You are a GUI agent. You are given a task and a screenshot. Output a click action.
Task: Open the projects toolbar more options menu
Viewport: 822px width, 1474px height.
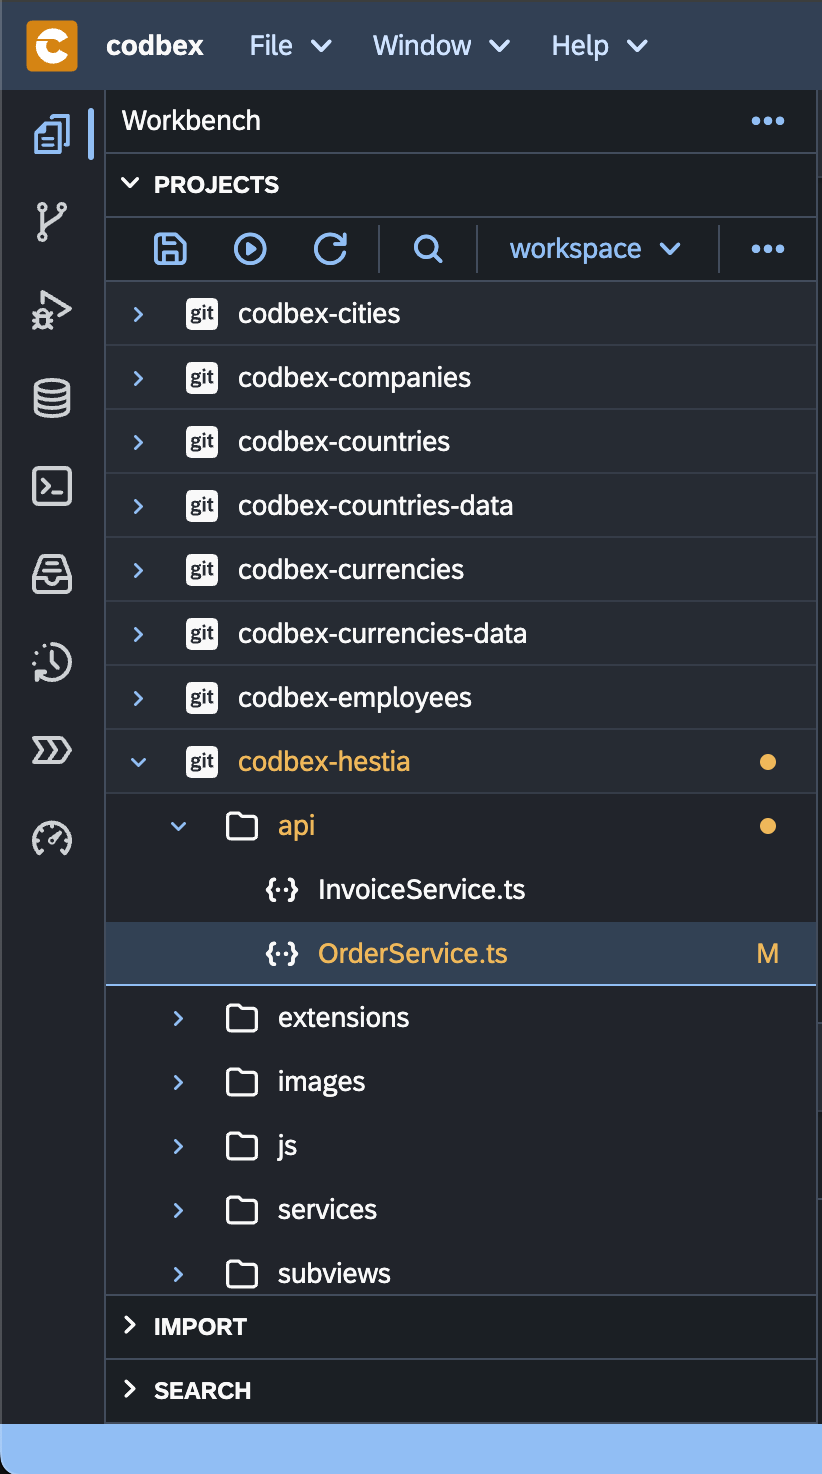pyautogui.click(x=768, y=249)
